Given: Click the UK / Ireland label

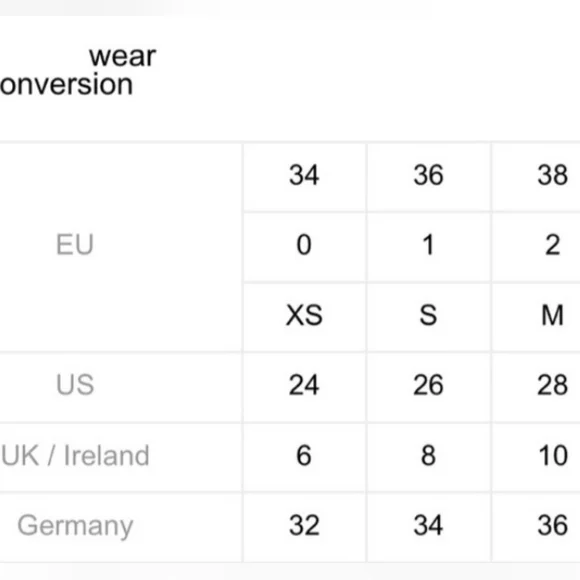Looking at the screenshot, I should [75, 455].
